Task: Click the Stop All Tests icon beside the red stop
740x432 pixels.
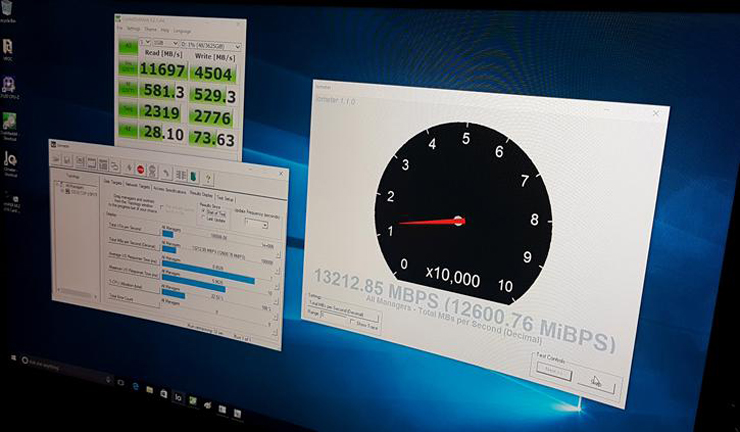Action: coord(152,171)
